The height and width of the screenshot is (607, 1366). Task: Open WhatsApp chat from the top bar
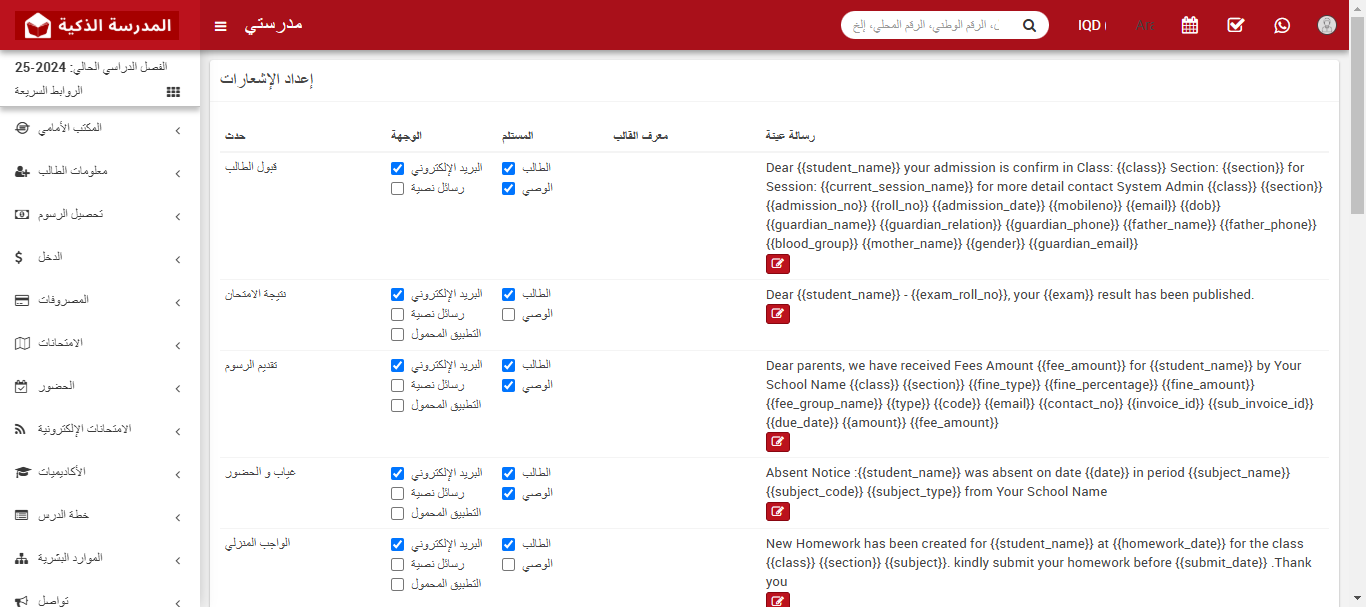point(1281,25)
